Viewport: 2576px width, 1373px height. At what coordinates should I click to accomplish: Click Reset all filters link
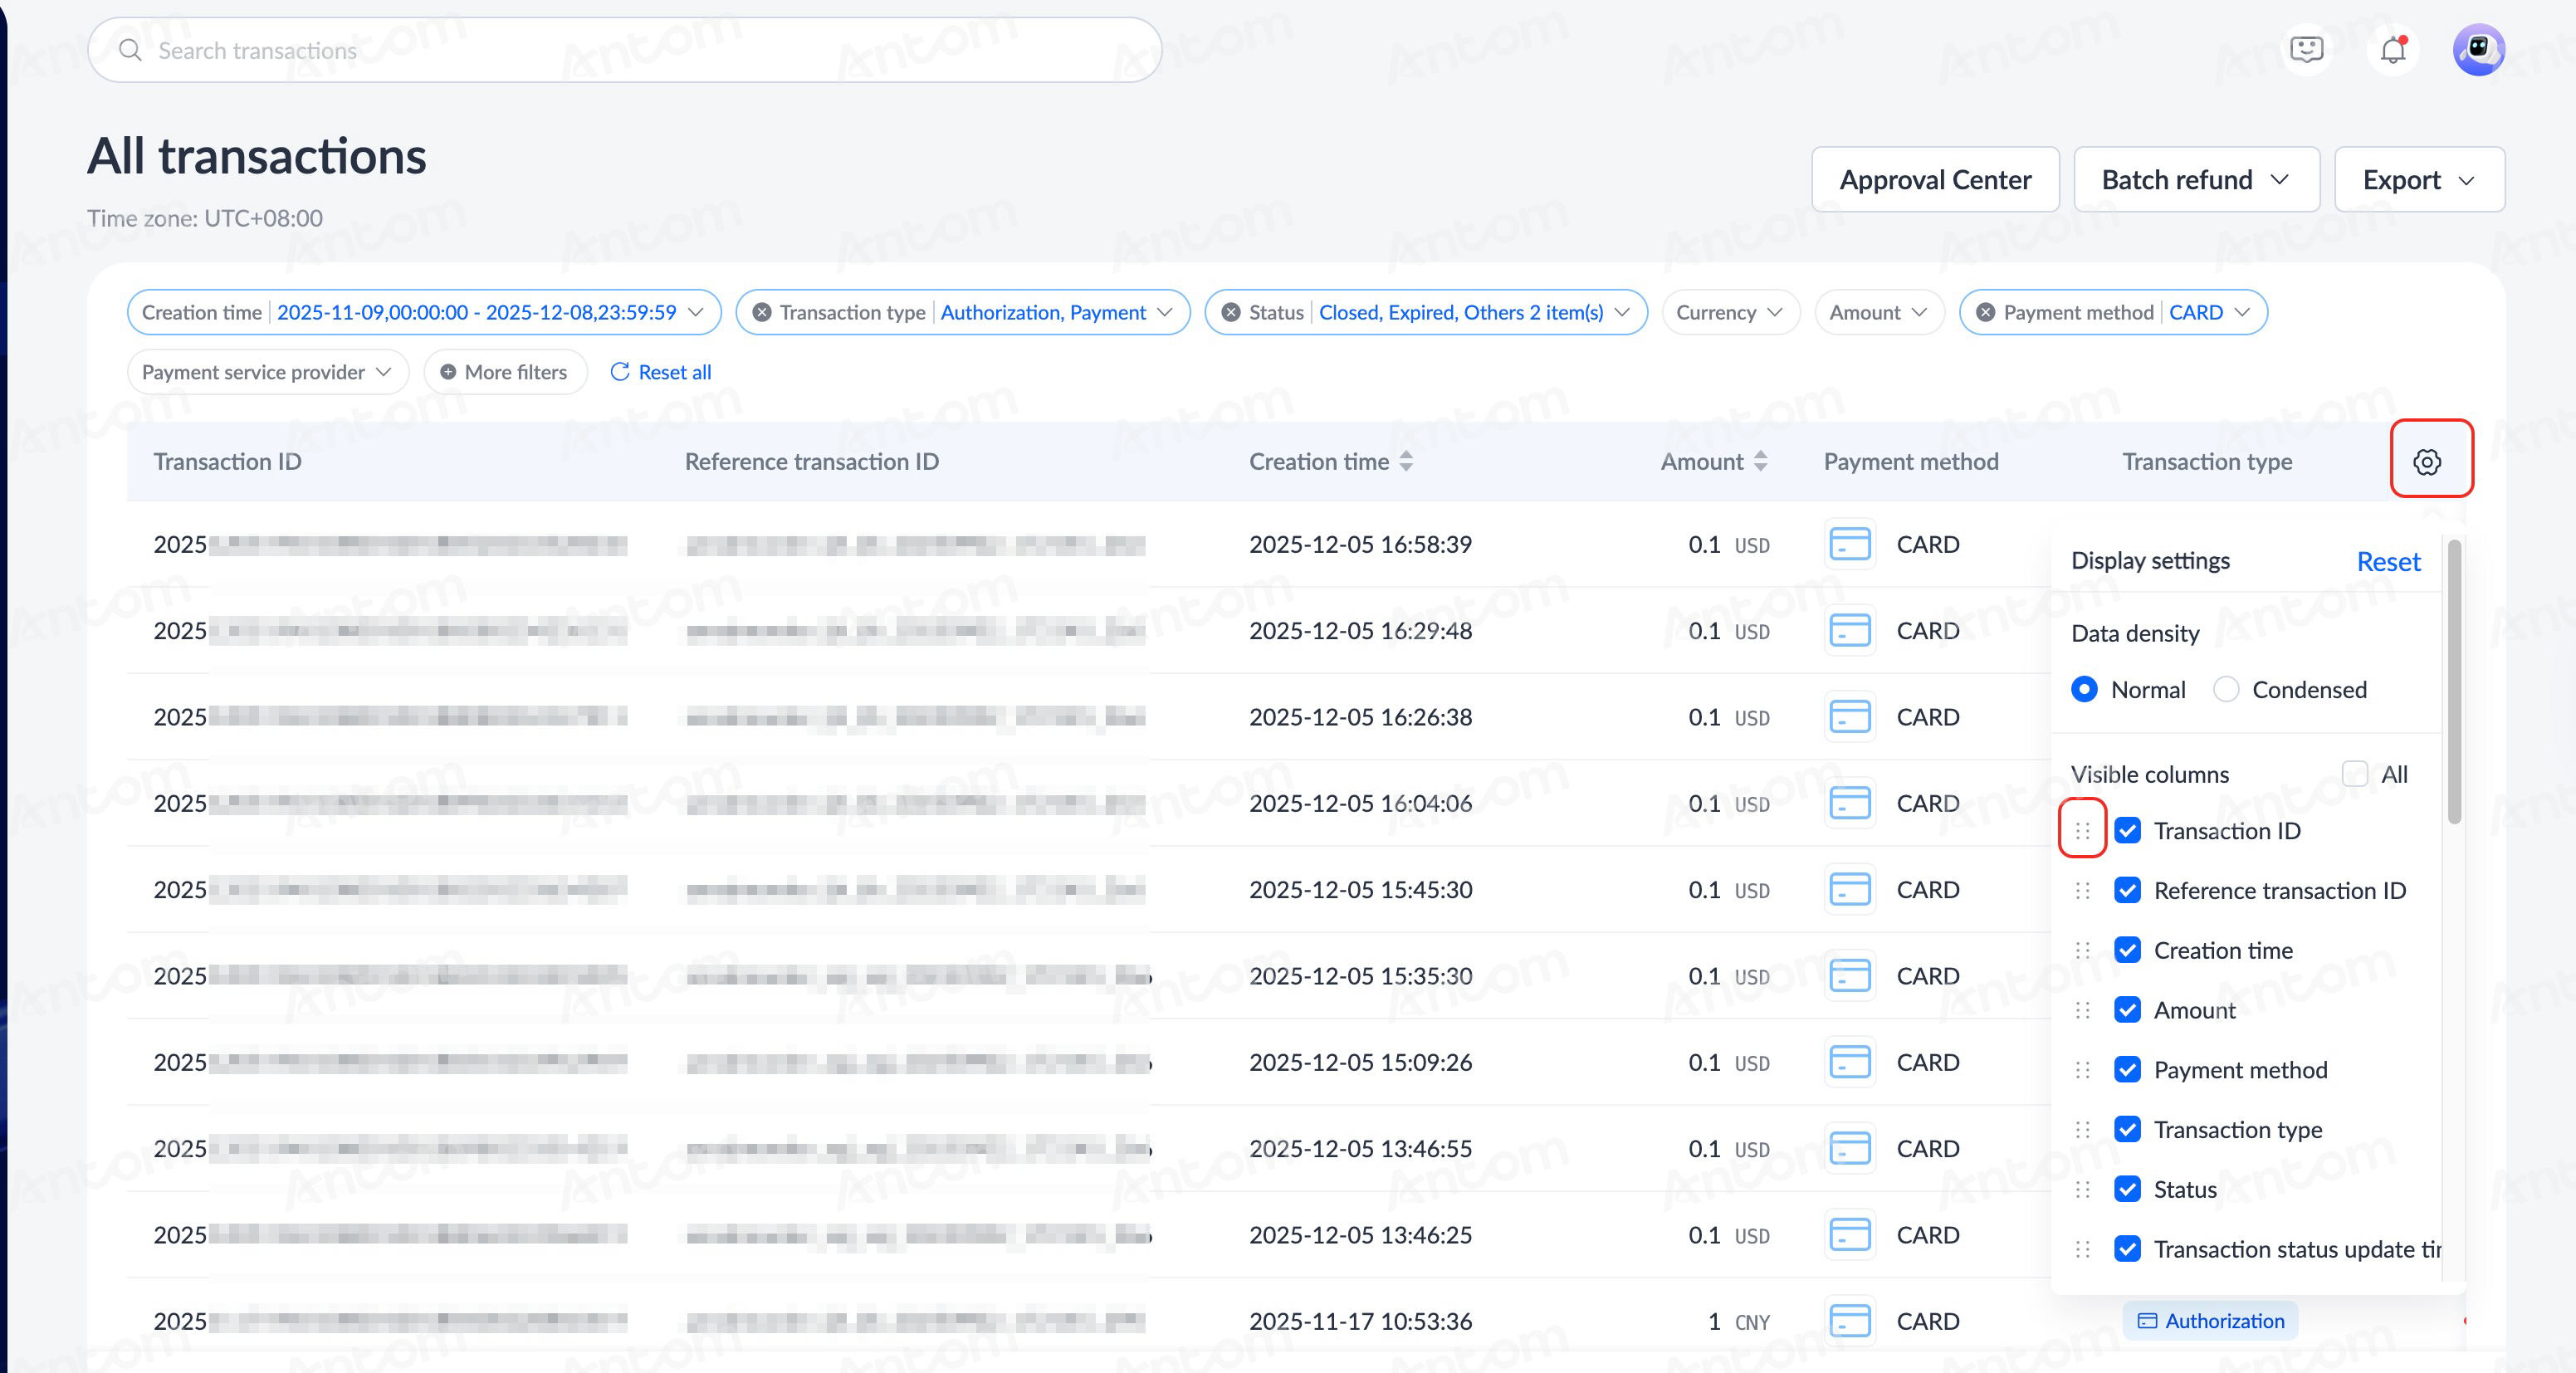[x=660, y=372]
